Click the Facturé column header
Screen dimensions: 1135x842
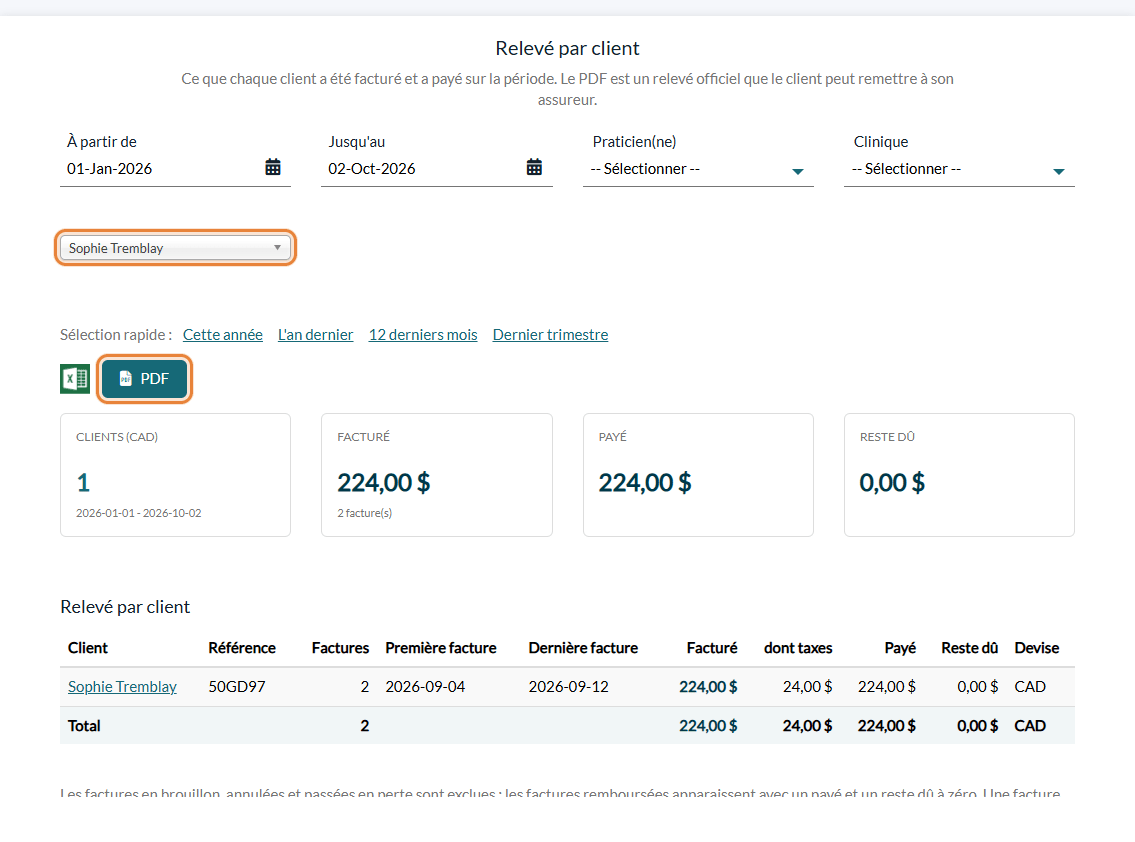pos(712,648)
